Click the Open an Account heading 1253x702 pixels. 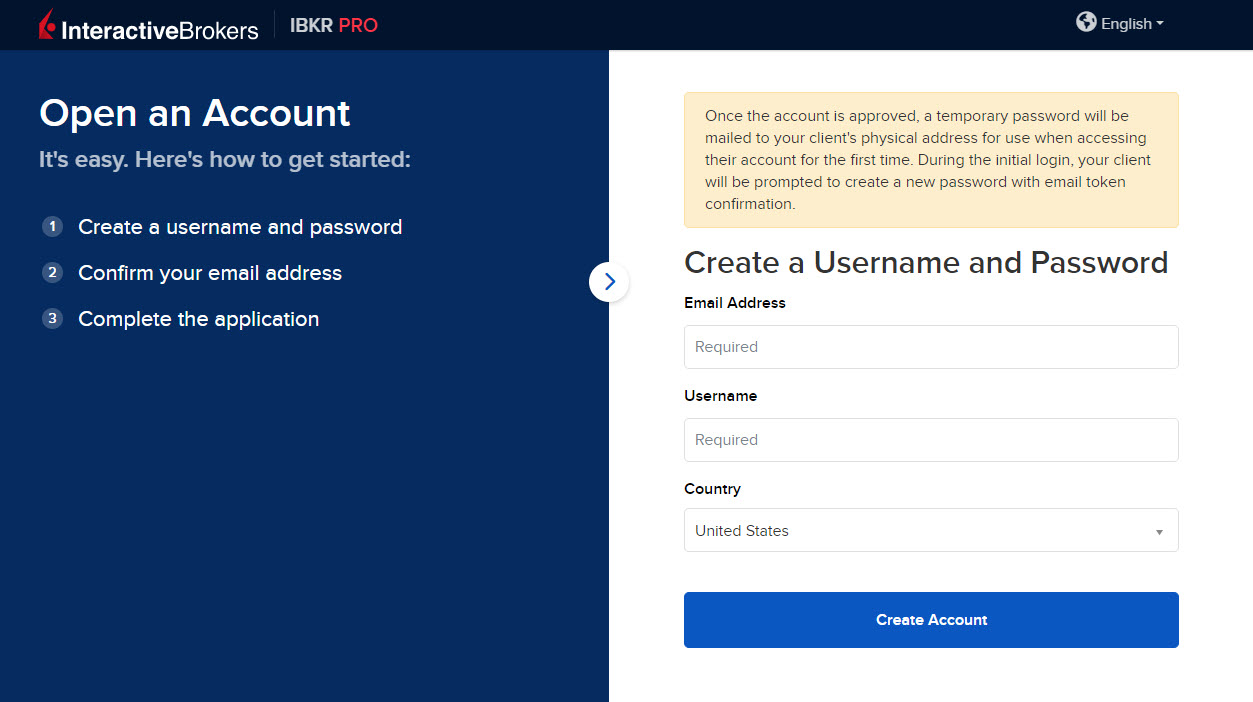click(x=194, y=113)
